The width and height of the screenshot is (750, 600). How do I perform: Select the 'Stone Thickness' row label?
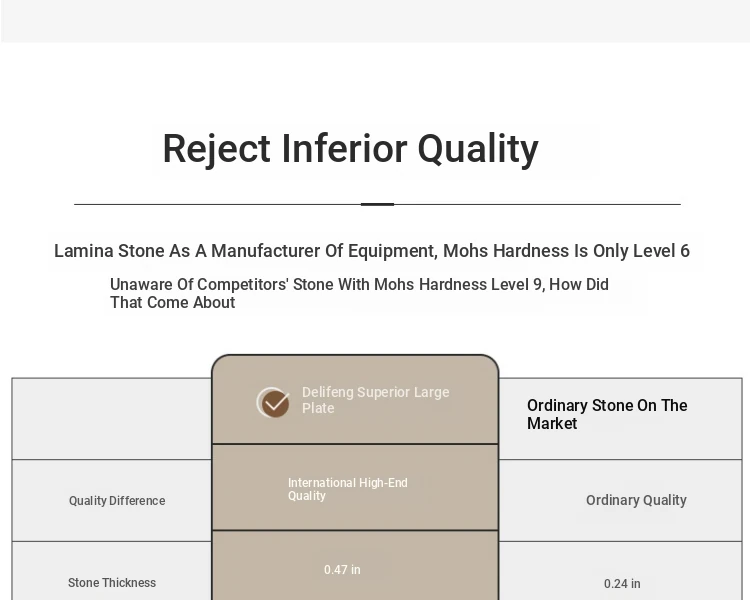click(112, 583)
